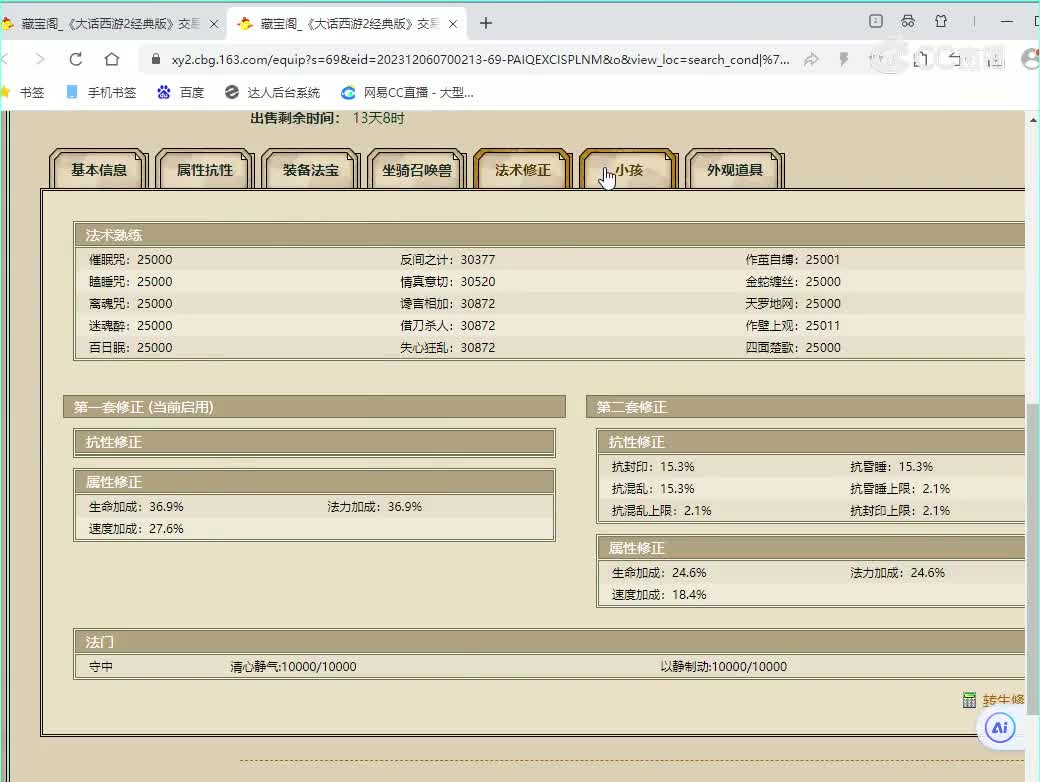Click the browser forward arrow
This screenshot has width=1040, height=782.
(40, 59)
